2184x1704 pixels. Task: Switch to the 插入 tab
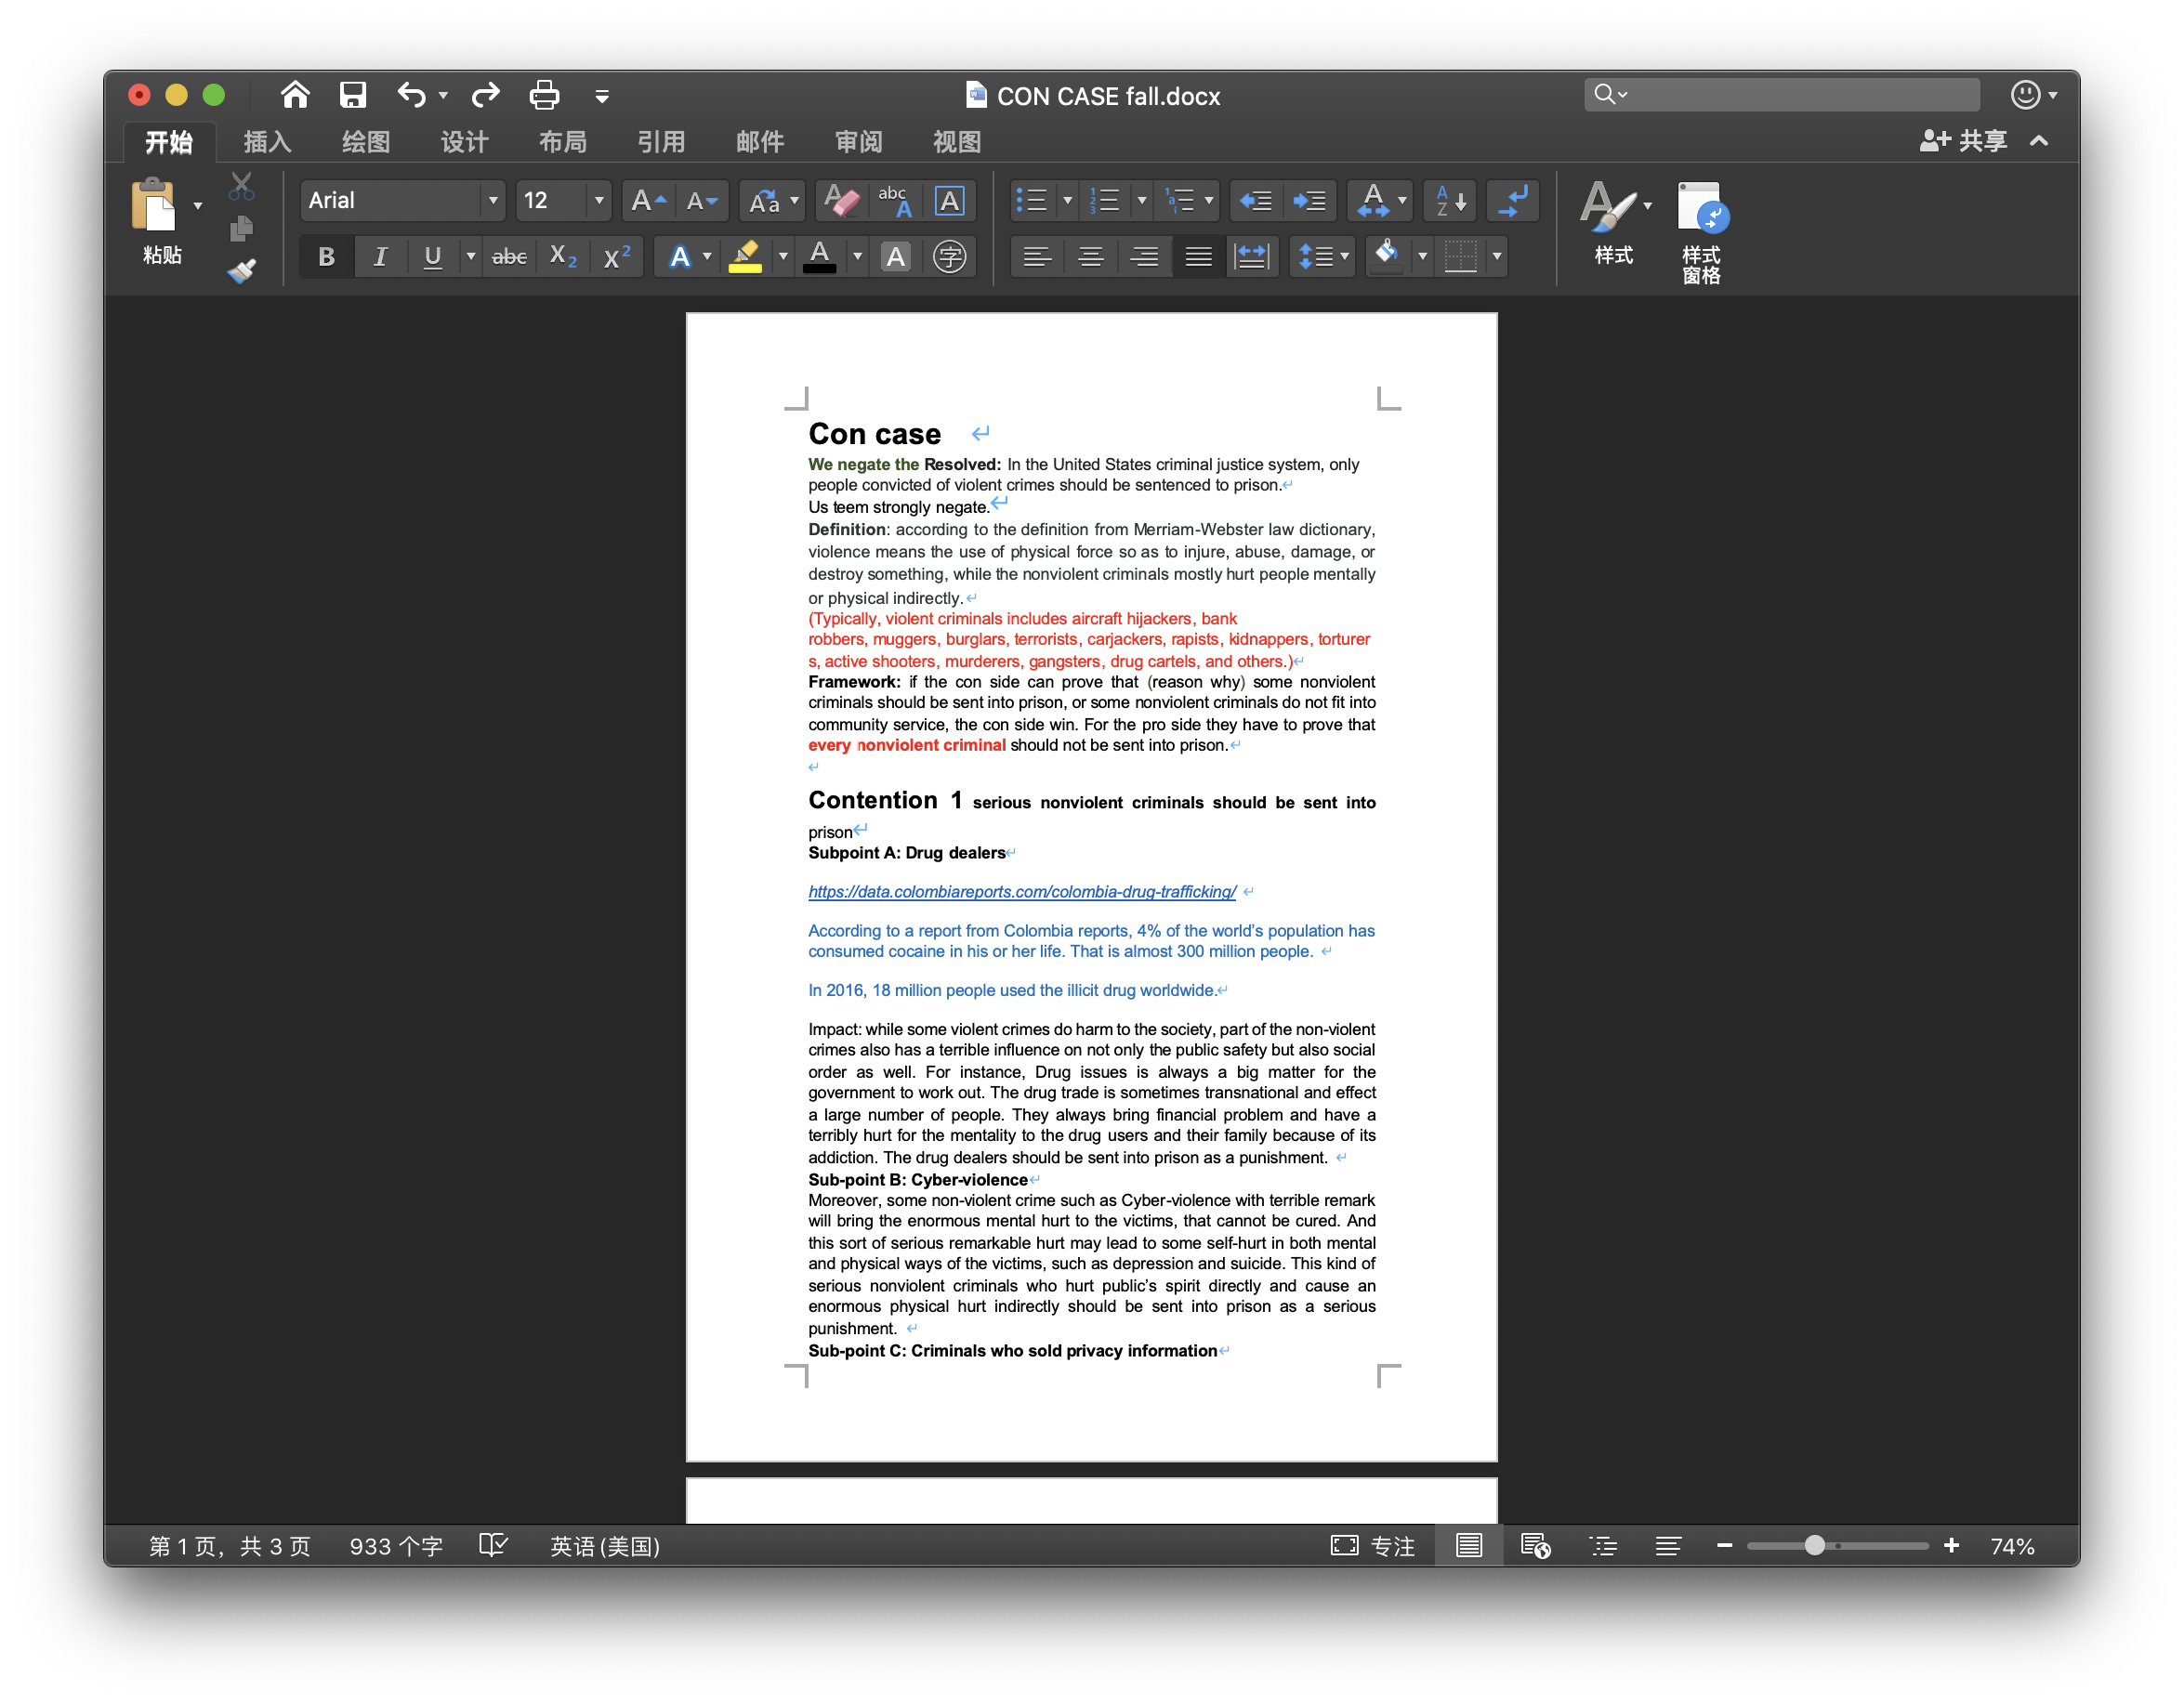[267, 142]
